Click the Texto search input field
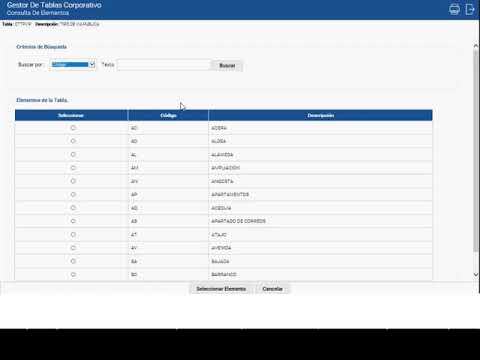This screenshot has width=480, height=360. pos(164,65)
